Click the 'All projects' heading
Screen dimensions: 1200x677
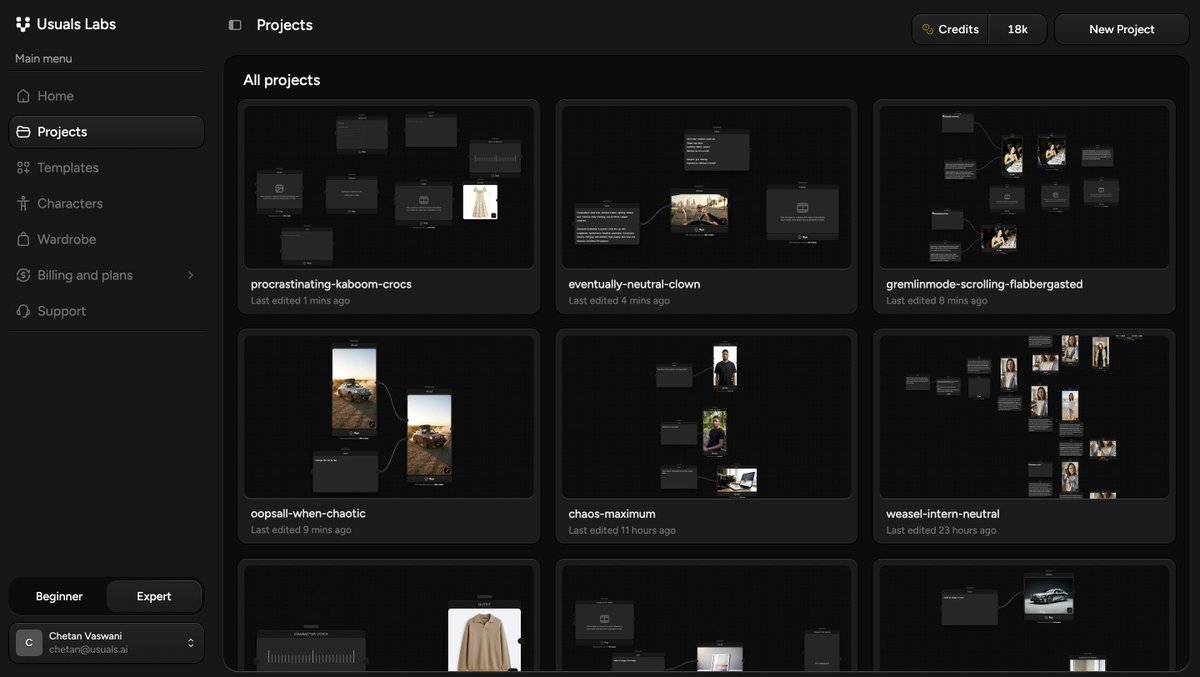point(282,80)
